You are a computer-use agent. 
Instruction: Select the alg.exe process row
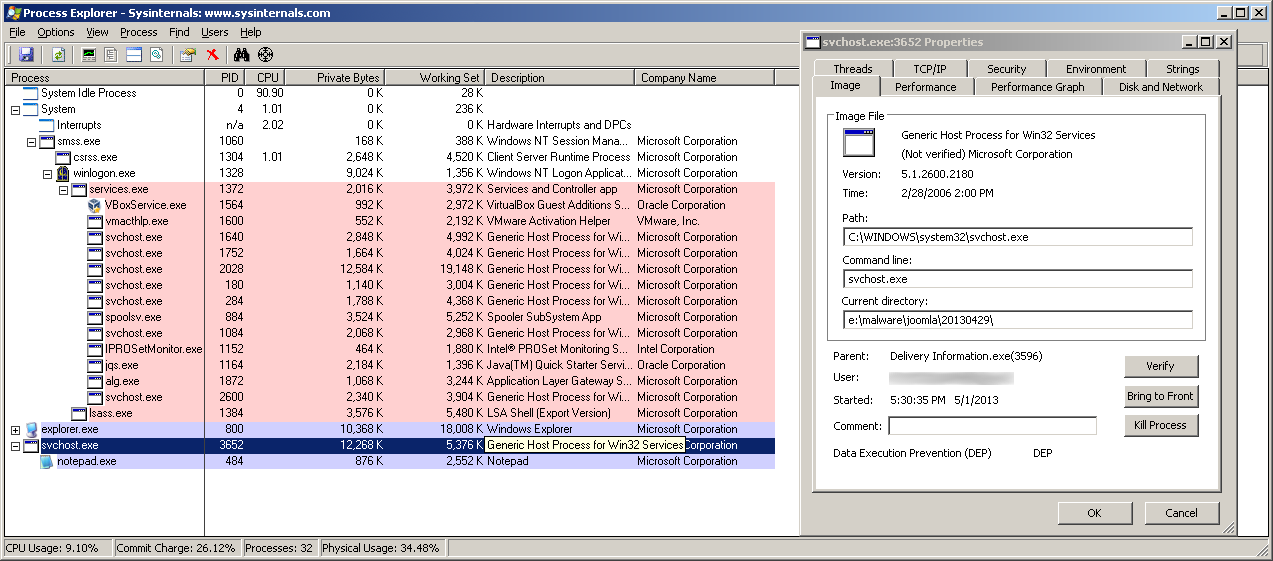(391, 381)
